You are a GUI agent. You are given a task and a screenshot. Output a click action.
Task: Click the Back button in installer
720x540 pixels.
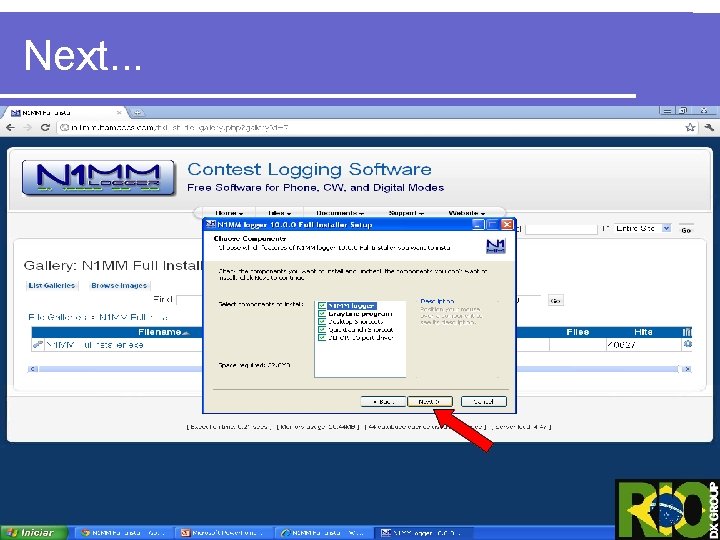click(383, 402)
